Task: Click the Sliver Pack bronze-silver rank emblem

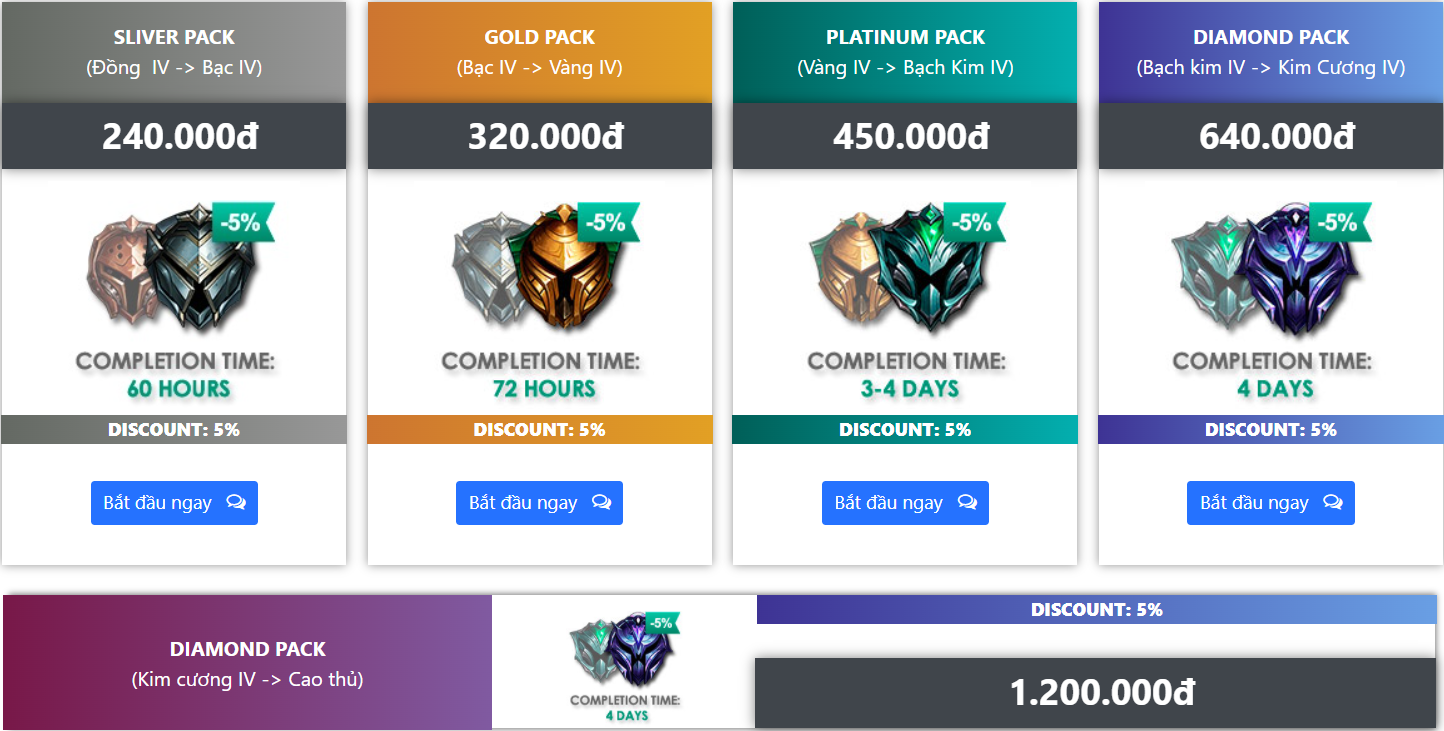Action: click(x=172, y=267)
